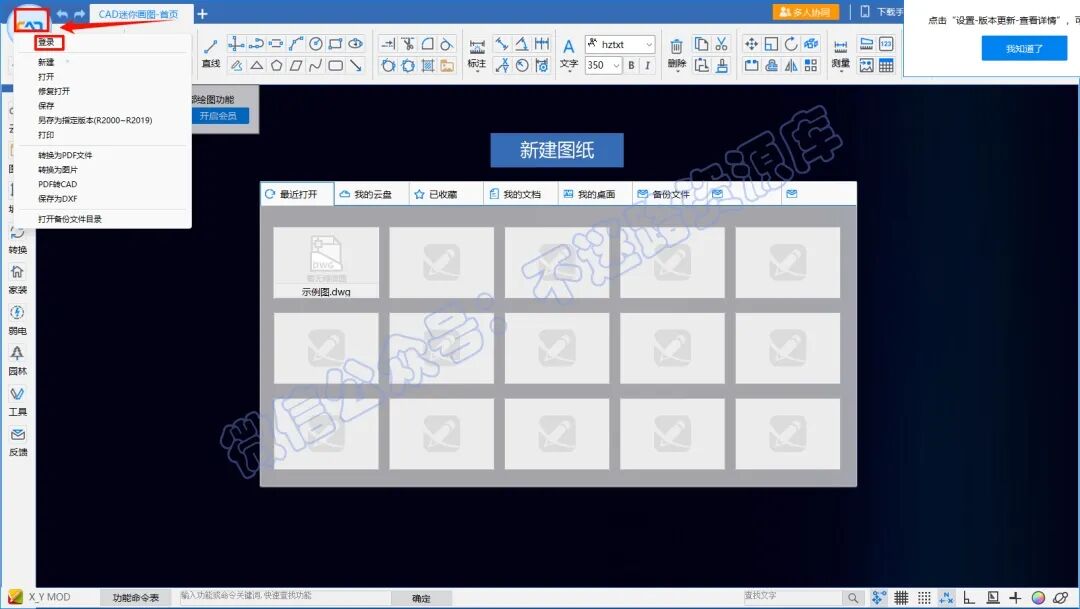
Task: Click the cut scissors icon
Action: (x=721, y=44)
